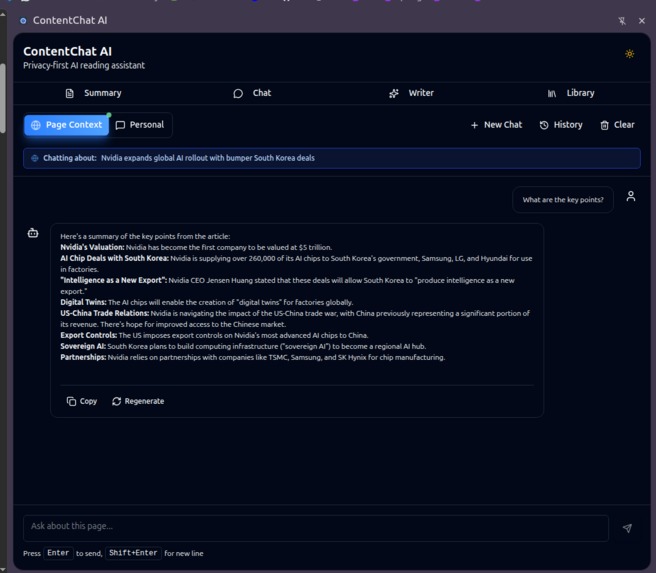Click the 'Export Controls:' bullet text
This screenshot has height=573, width=656.
click(89, 335)
